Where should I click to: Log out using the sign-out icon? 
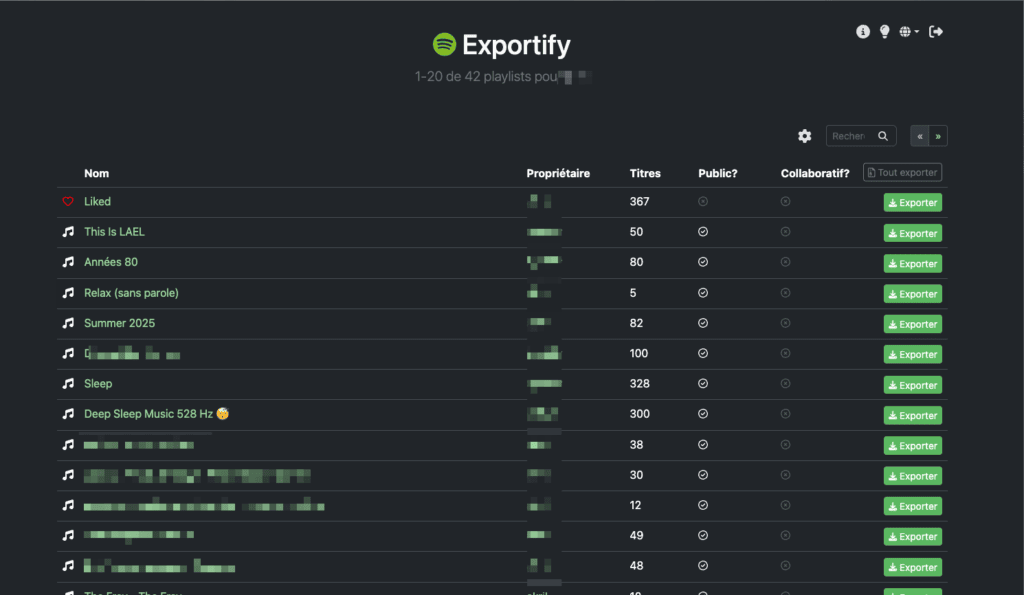(x=936, y=31)
